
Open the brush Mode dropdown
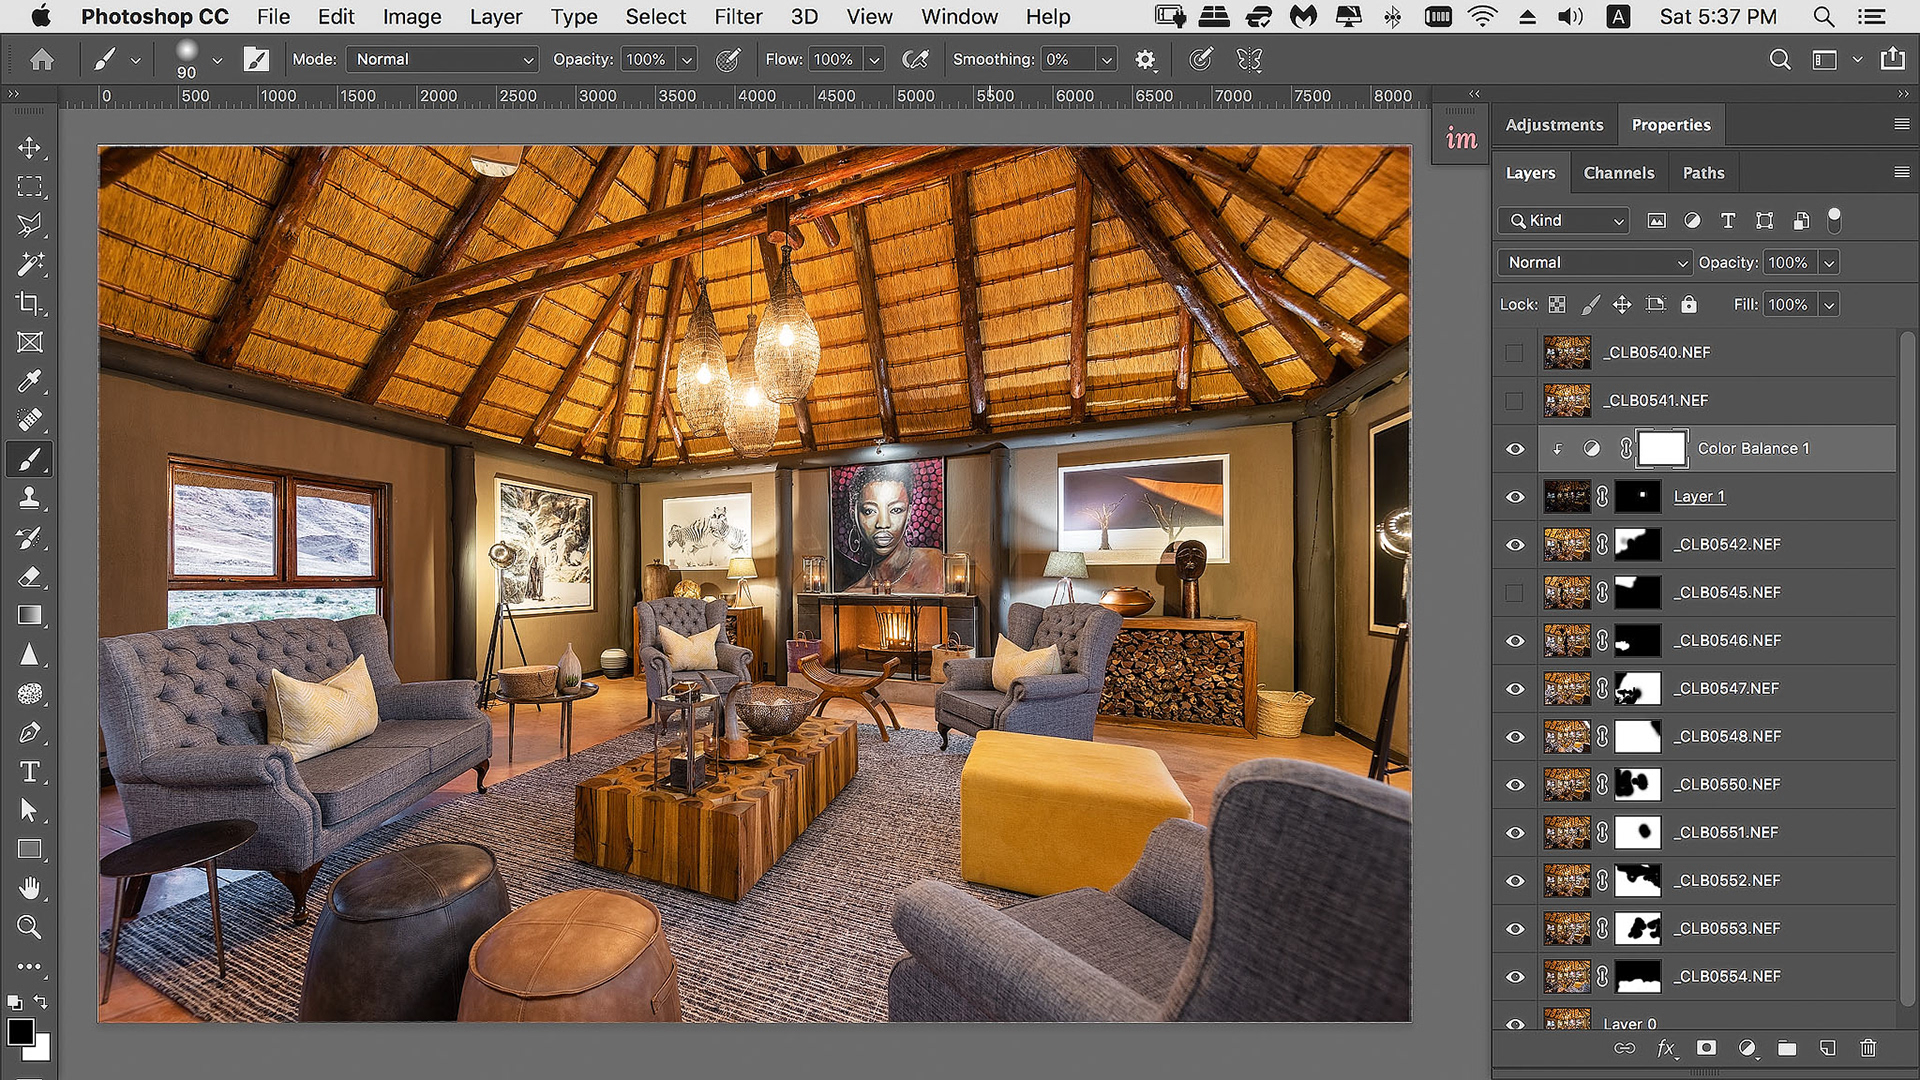(x=442, y=60)
